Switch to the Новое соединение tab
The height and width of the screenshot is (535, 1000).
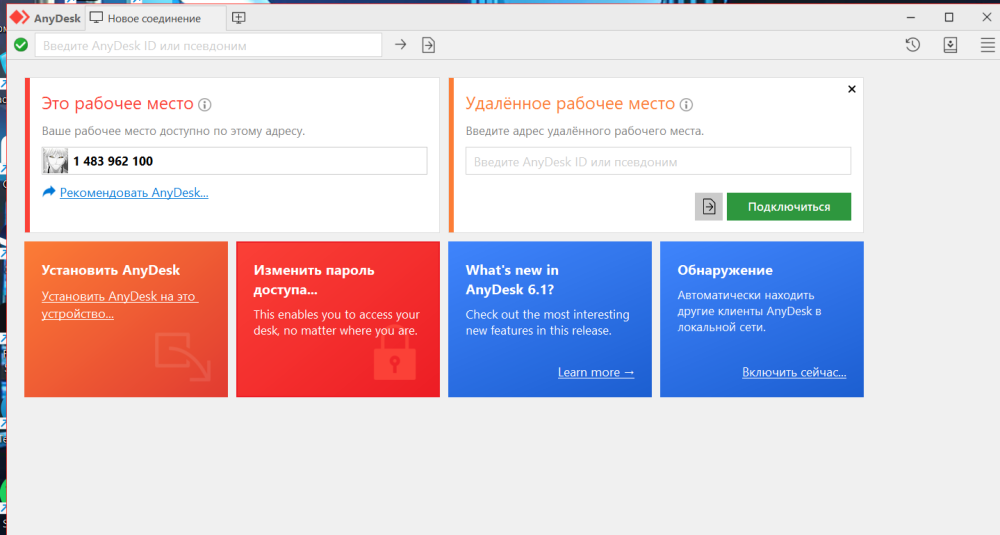tap(155, 18)
